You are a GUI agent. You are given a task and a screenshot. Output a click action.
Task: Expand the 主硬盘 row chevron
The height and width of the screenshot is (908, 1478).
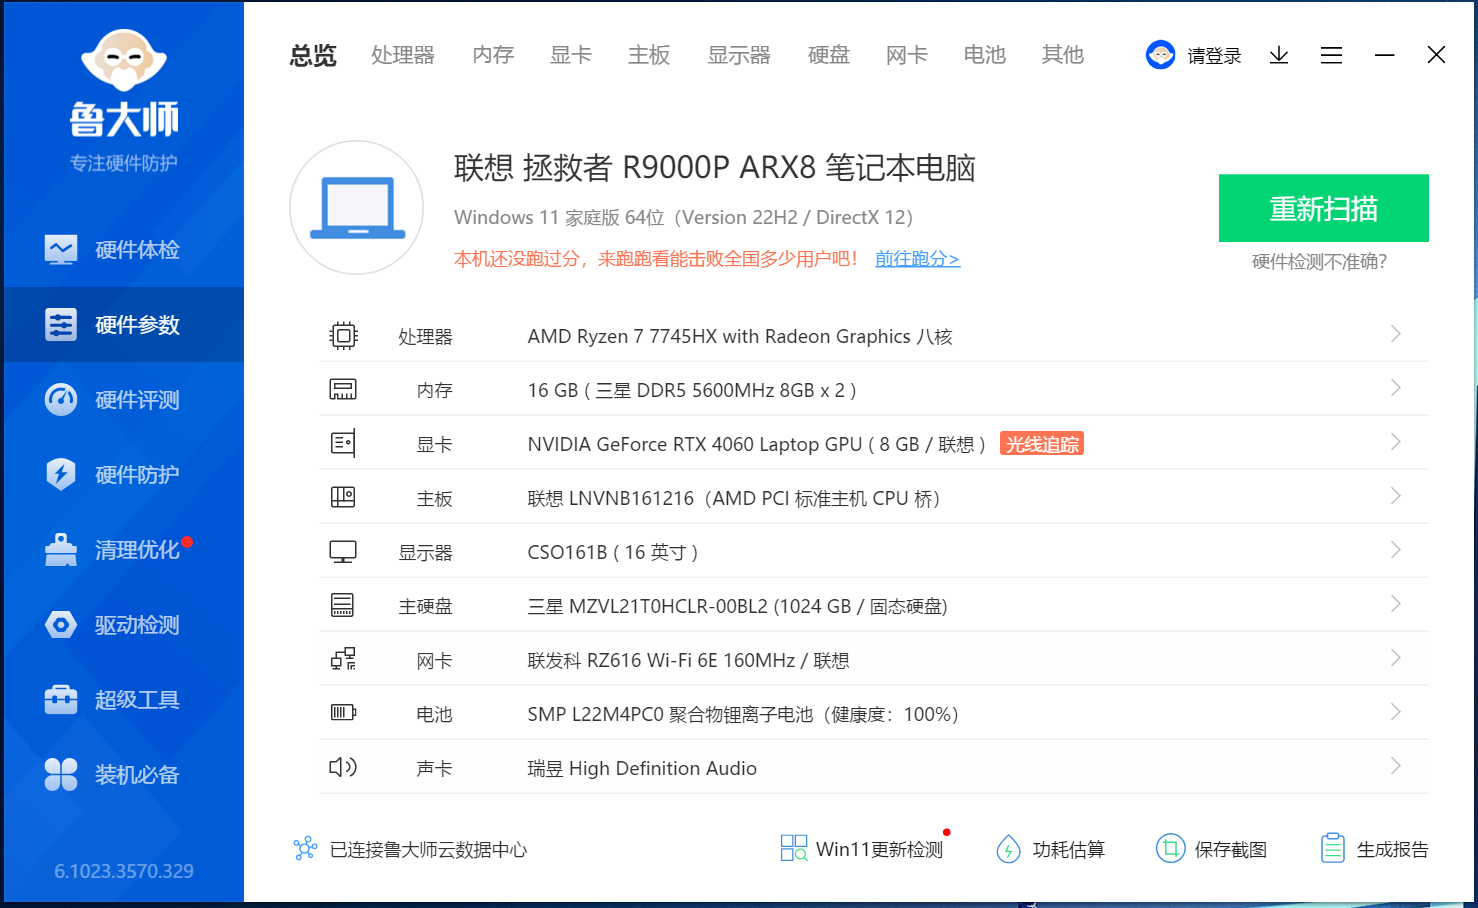[1396, 604]
